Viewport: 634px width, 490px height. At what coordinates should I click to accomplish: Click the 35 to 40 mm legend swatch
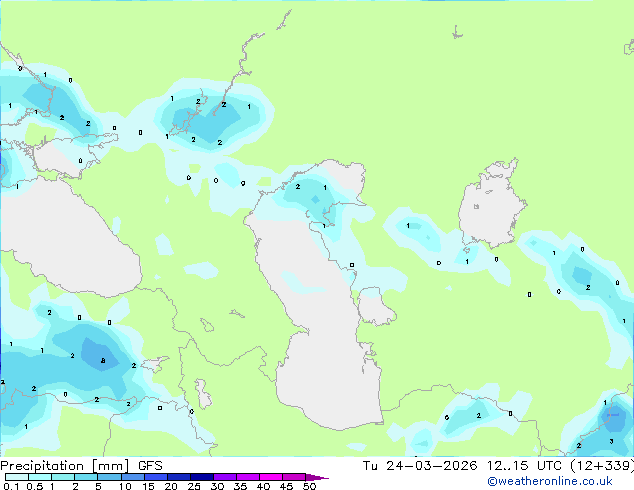point(247,477)
